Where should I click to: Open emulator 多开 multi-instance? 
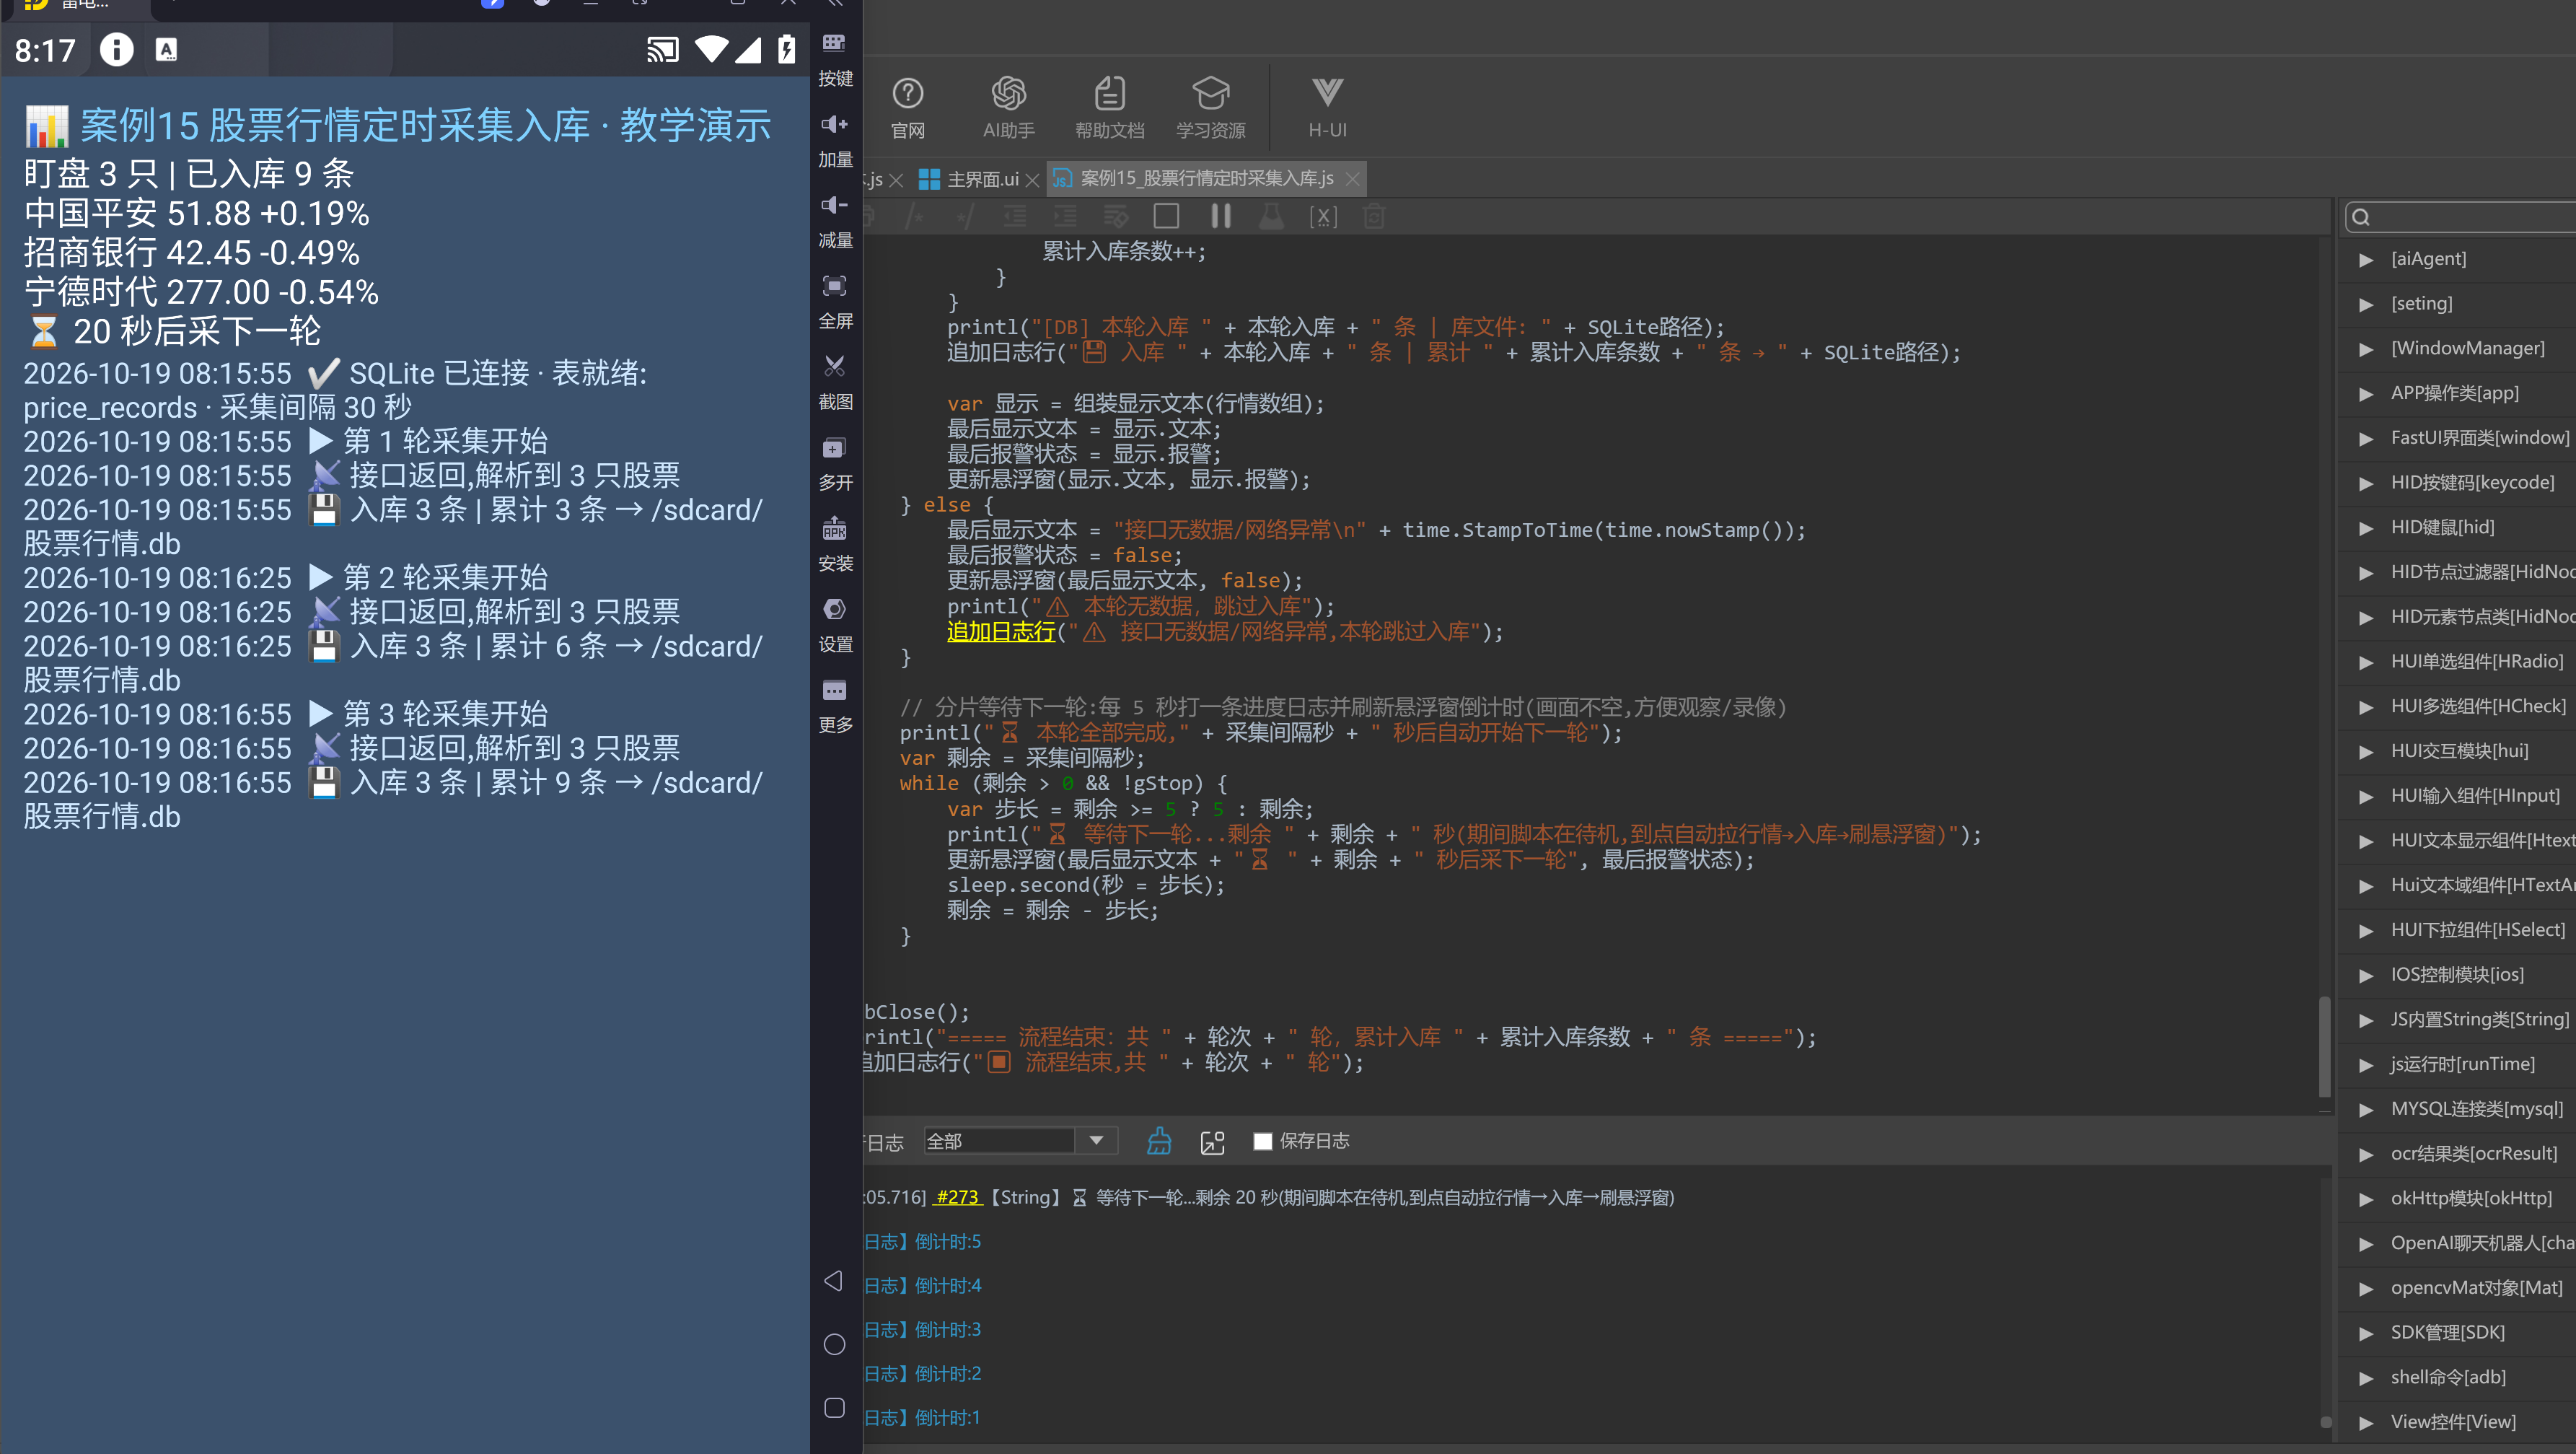point(835,464)
